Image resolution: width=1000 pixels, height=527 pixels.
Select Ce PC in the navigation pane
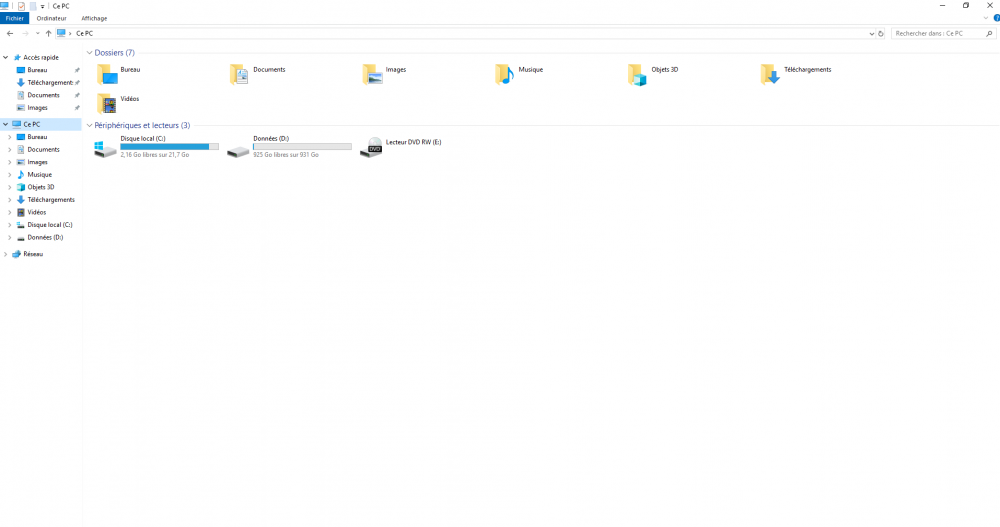[x=41, y=124]
